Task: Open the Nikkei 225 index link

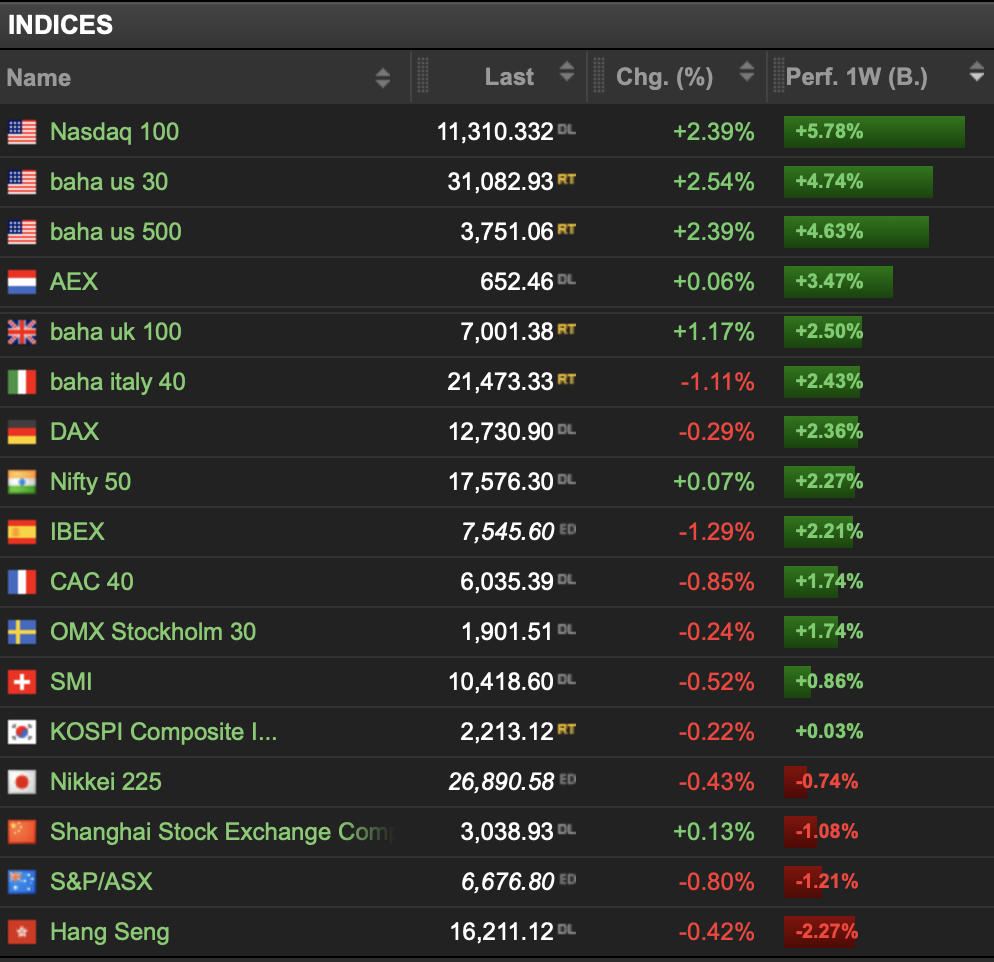Action: pos(106,782)
